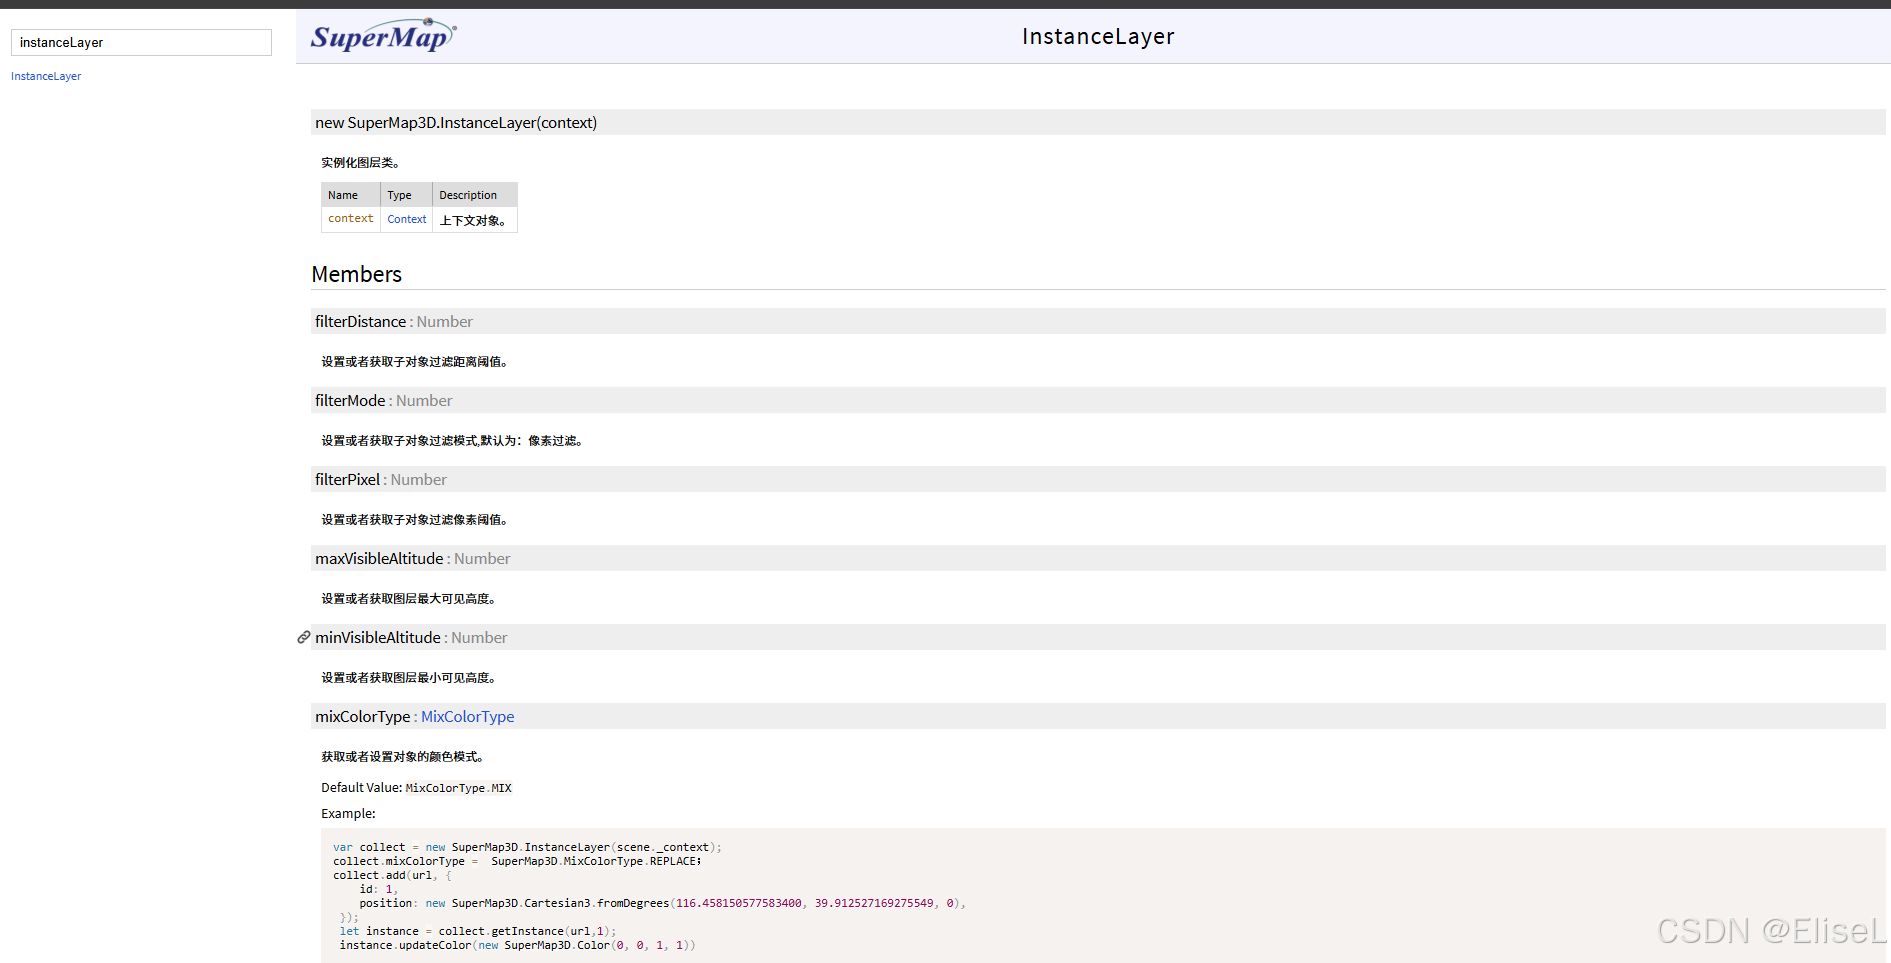The image size is (1891, 963).
Task: Click the Members section heading
Action: pyautogui.click(x=357, y=274)
